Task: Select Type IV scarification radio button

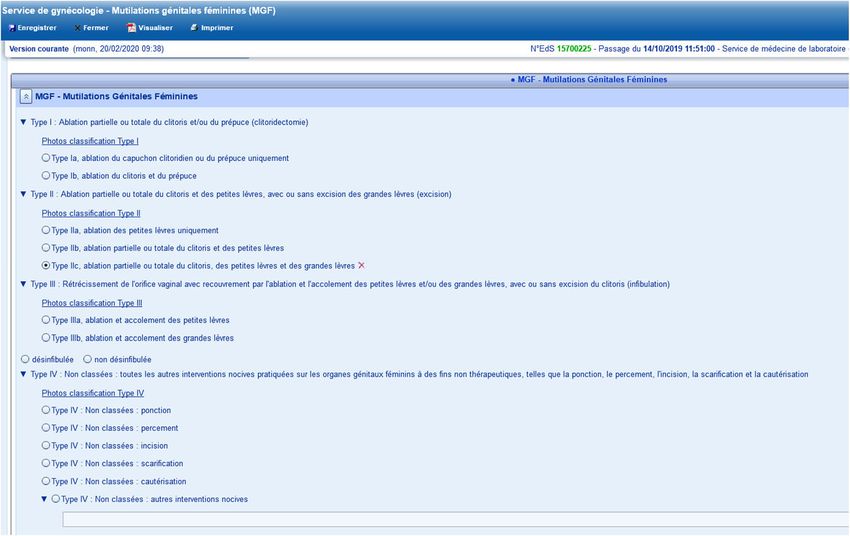Action: (x=46, y=463)
